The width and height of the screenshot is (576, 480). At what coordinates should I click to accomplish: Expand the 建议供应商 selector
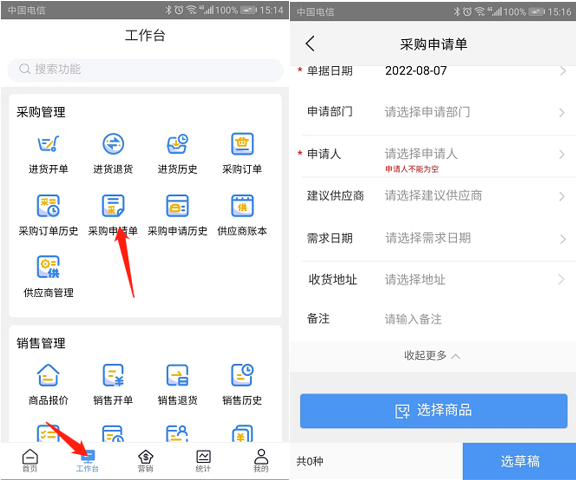click(433, 196)
